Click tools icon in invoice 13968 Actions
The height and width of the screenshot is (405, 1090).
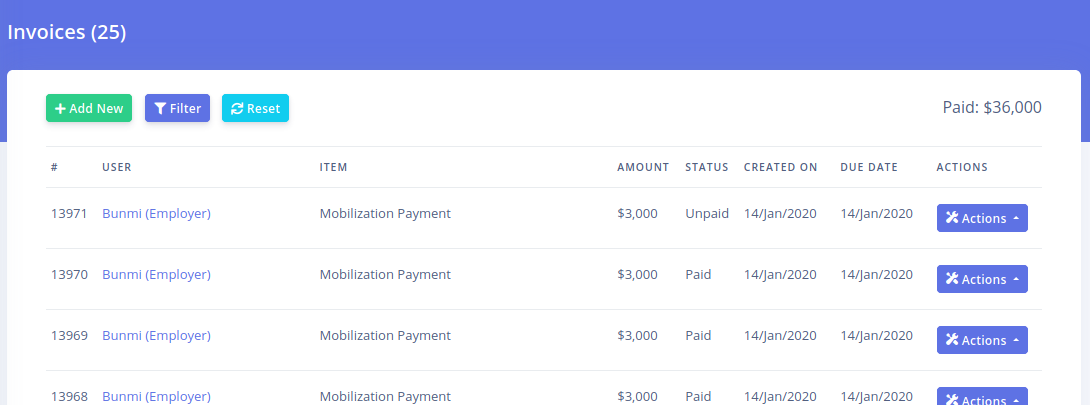(x=952, y=400)
